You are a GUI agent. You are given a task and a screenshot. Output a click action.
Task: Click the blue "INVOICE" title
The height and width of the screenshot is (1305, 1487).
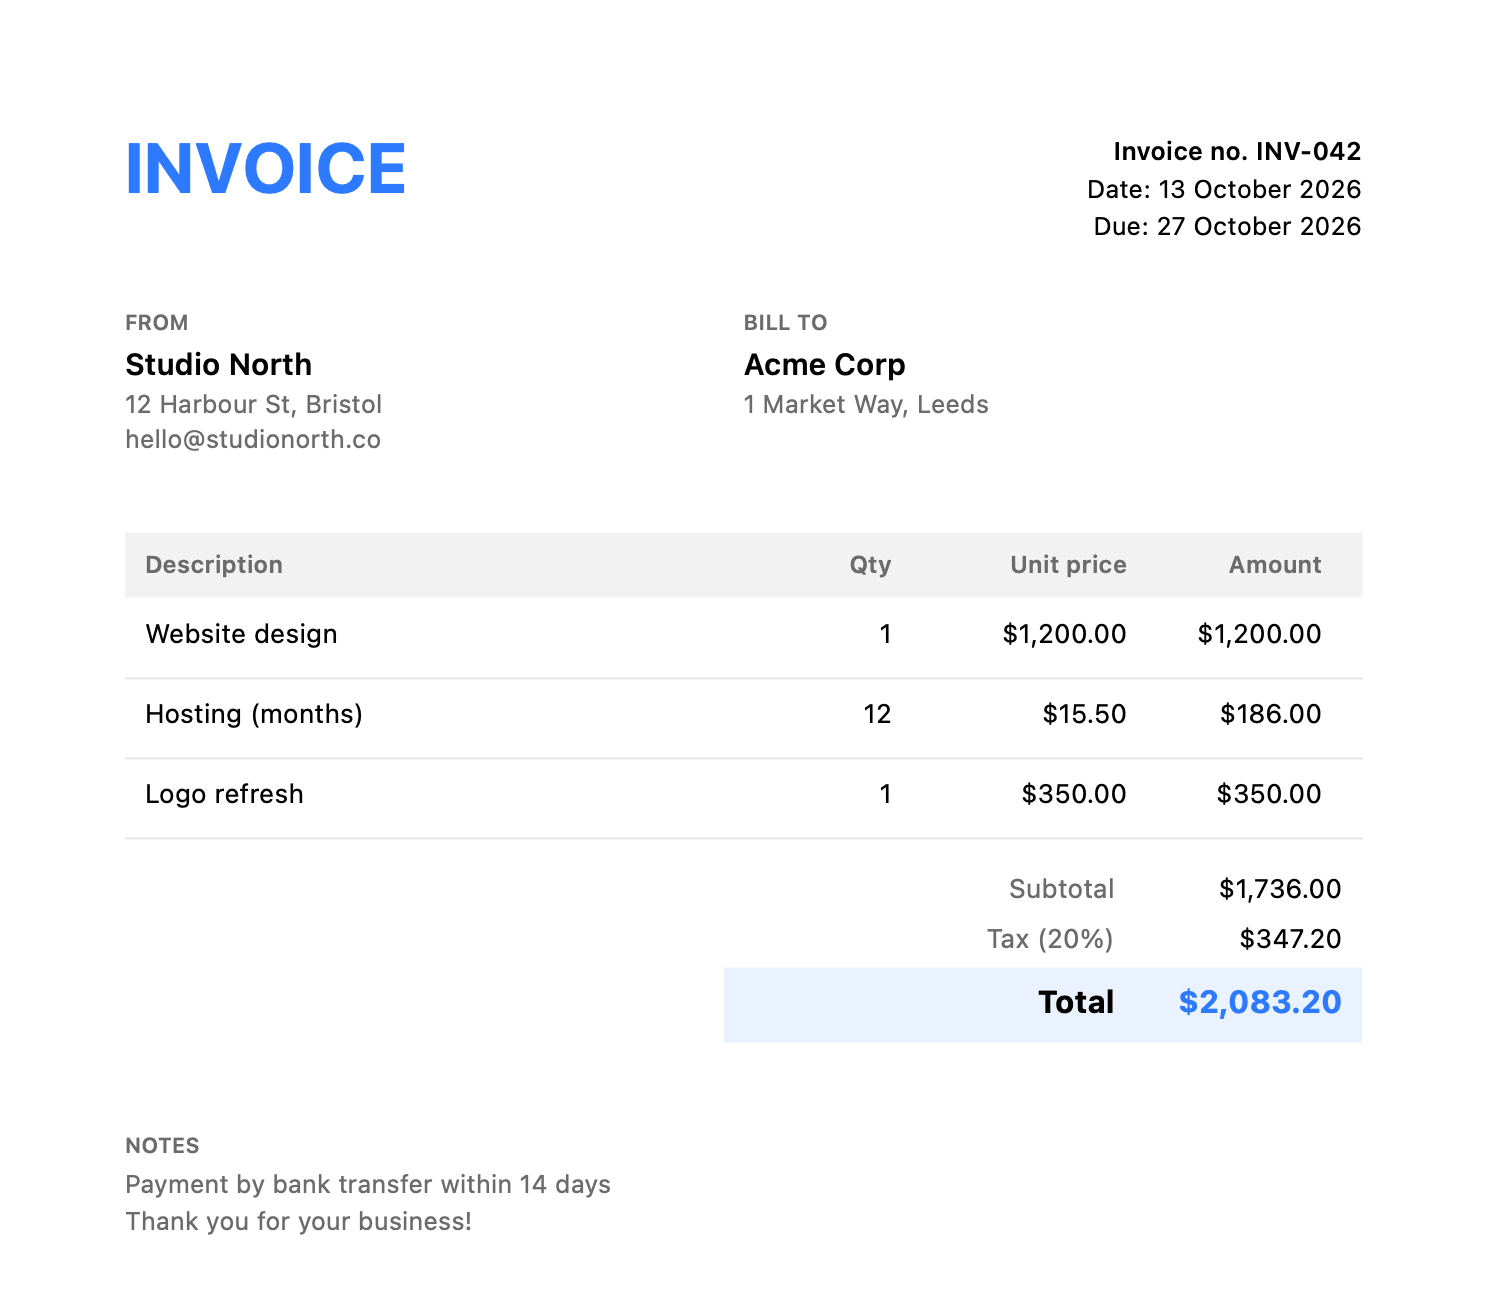[265, 168]
